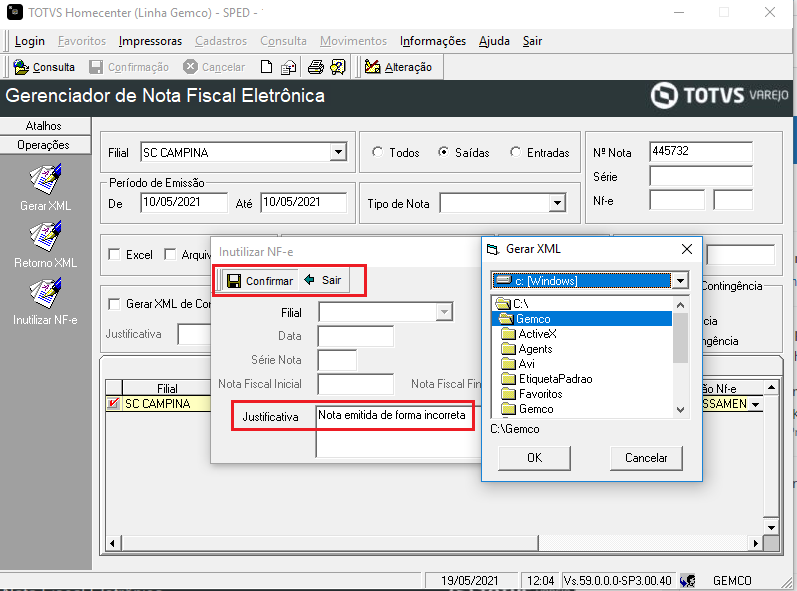Viewport: 797px width, 591px height.
Task: Switch to the Operações tab
Action: (x=46, y=145)
